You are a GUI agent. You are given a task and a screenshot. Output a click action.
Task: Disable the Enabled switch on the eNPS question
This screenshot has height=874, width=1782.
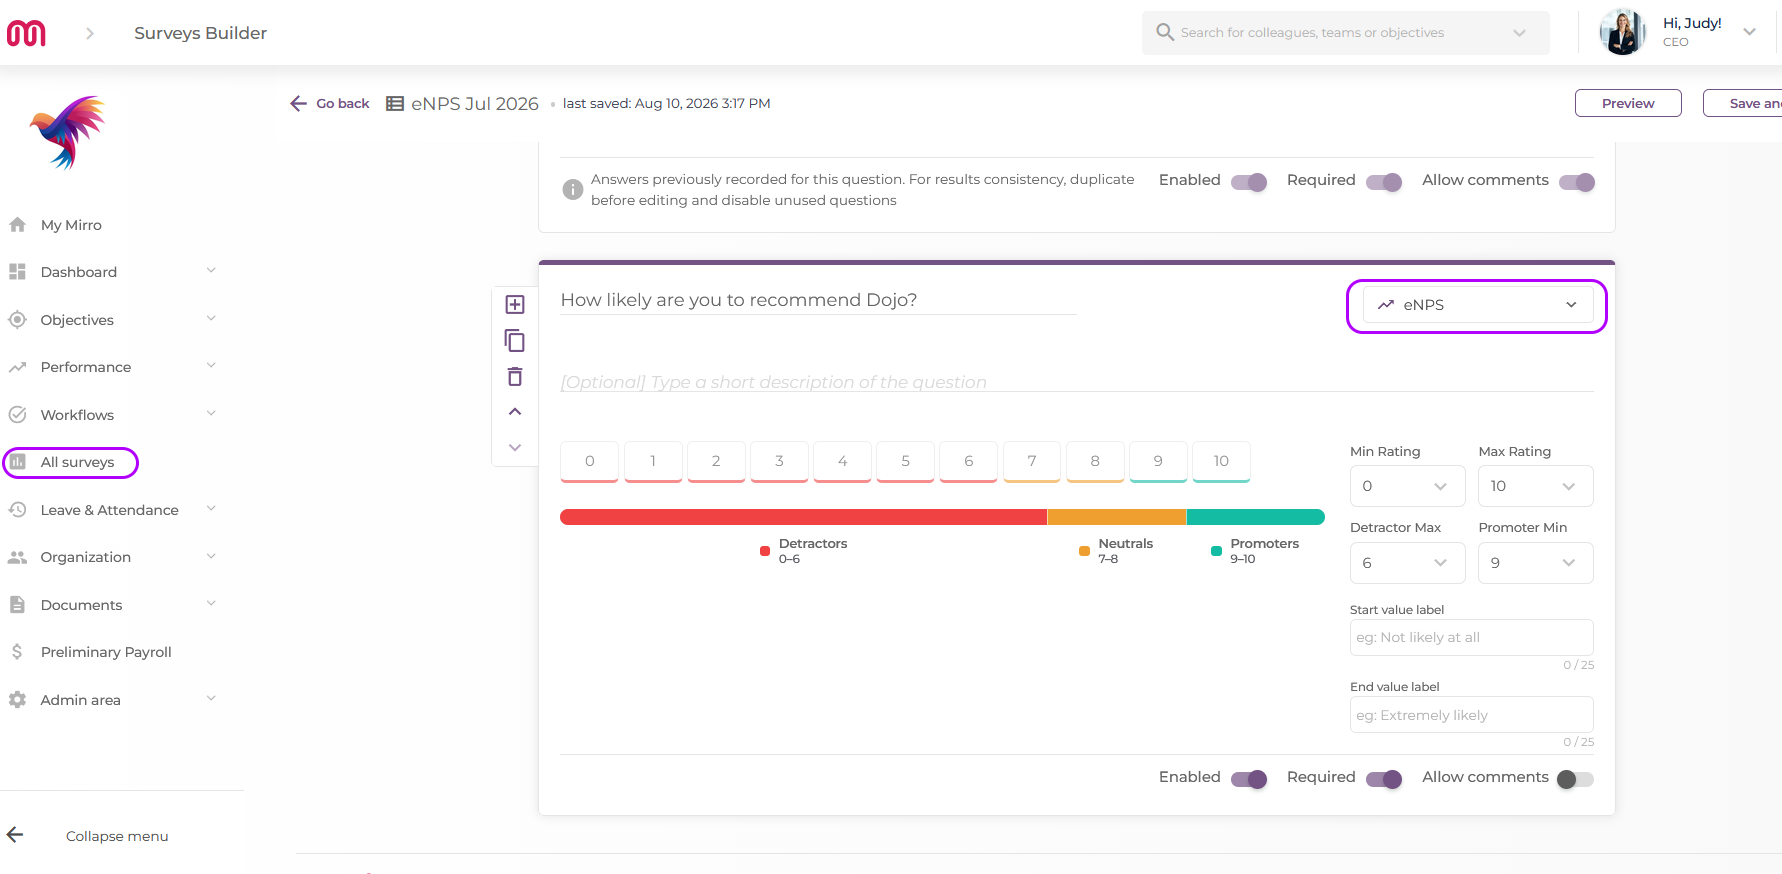point(1249,779)
